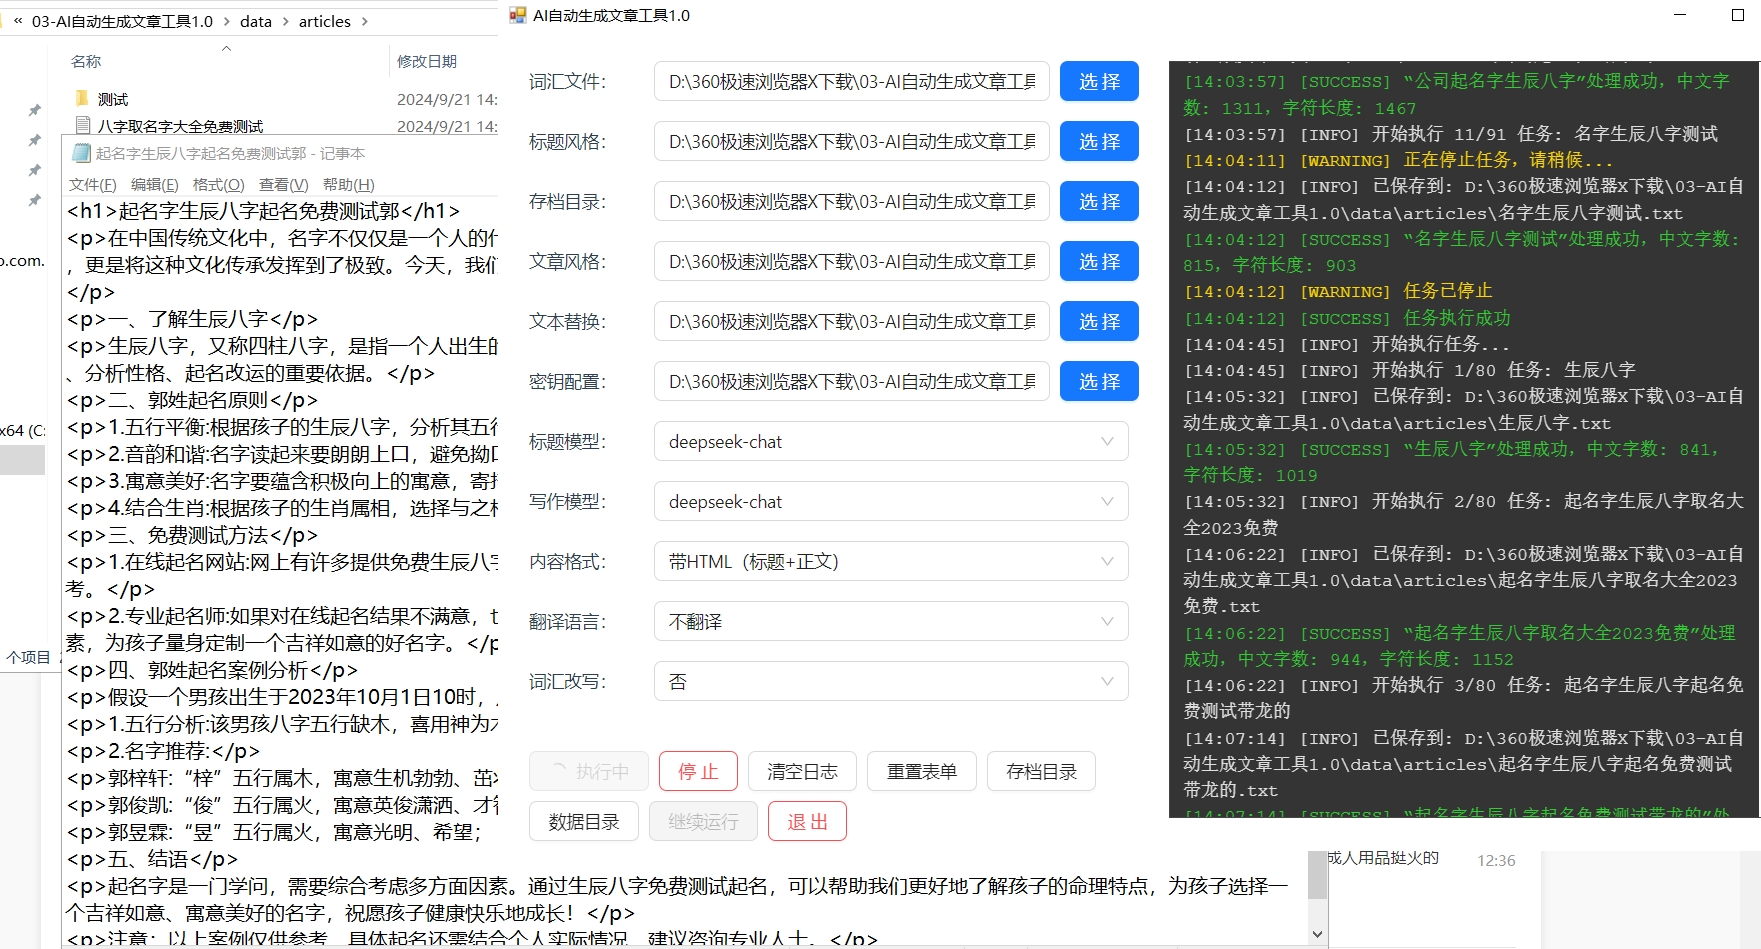
Task: Open Notepad 帮助(H) menu
Action: tap(348, 184)
